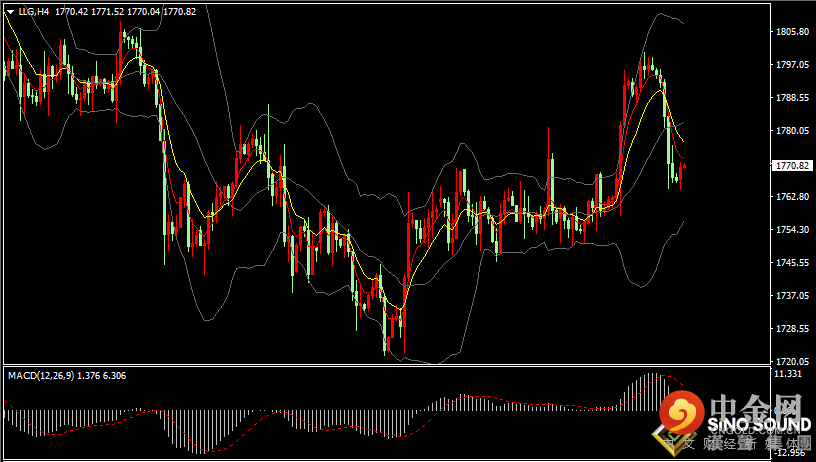Viewport: 816px width, 462px height.
Task: Click the 1762.80 price axis label
Action: (x=792, y=197)
